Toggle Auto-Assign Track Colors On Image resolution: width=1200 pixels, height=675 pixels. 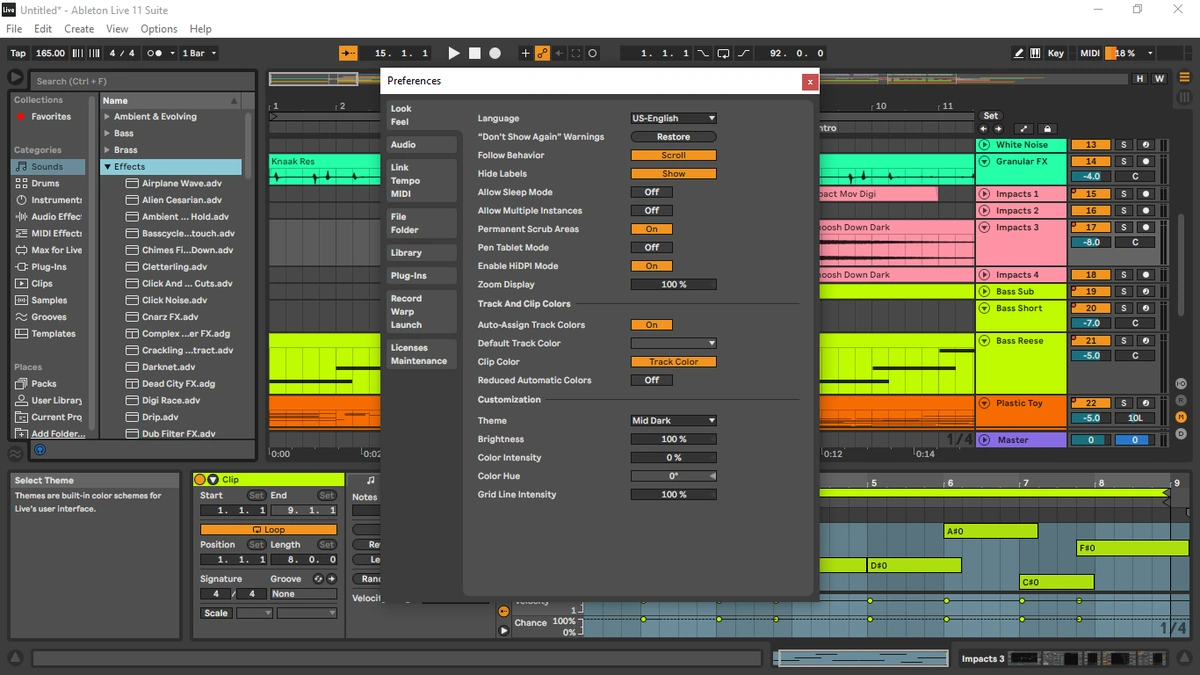(652, 325)
